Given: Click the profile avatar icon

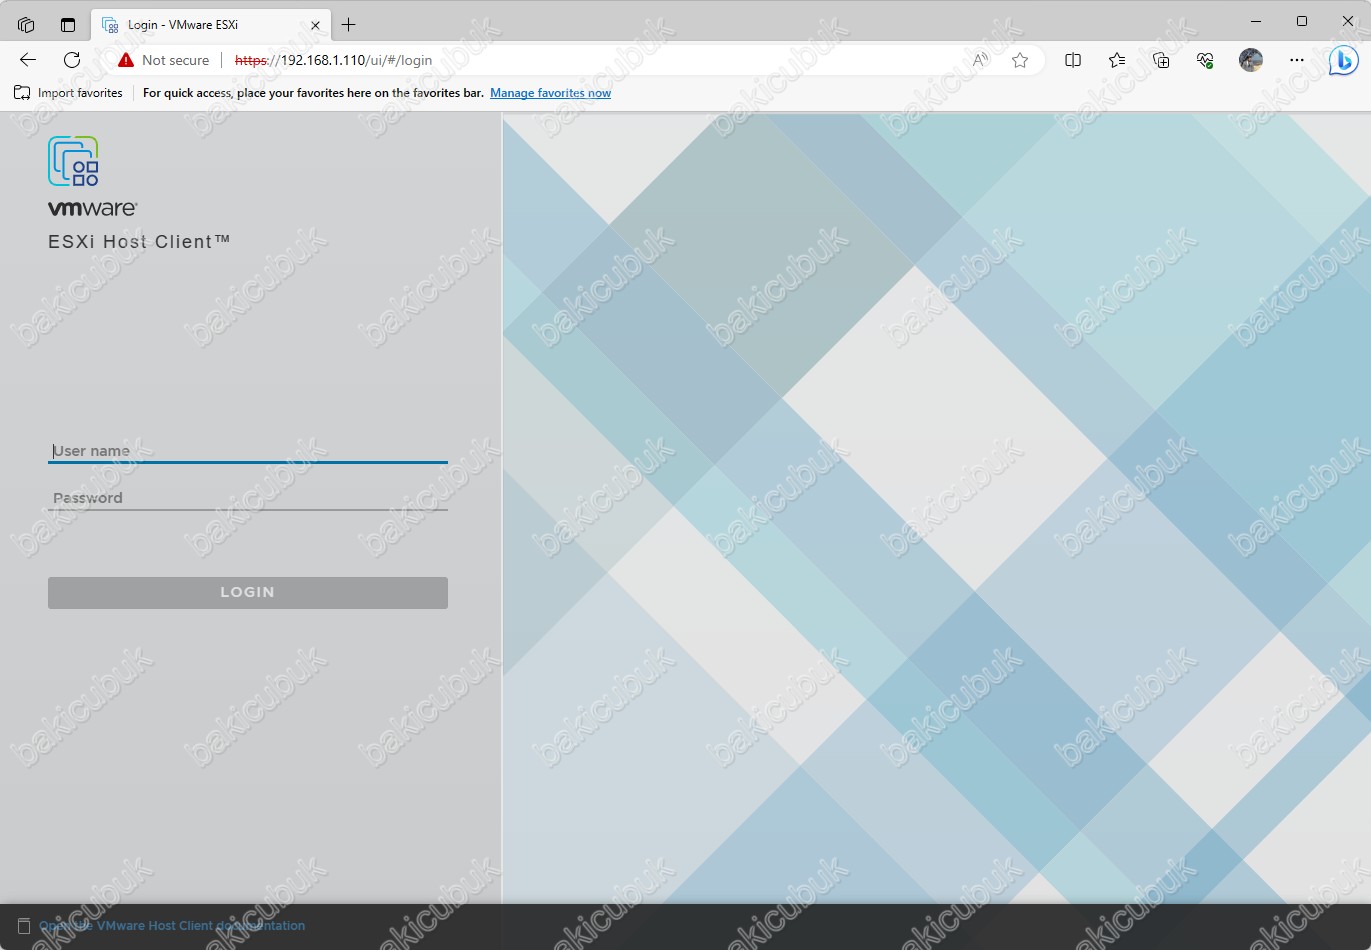Looking at the screenshot, I should (x=1251, y=60).
